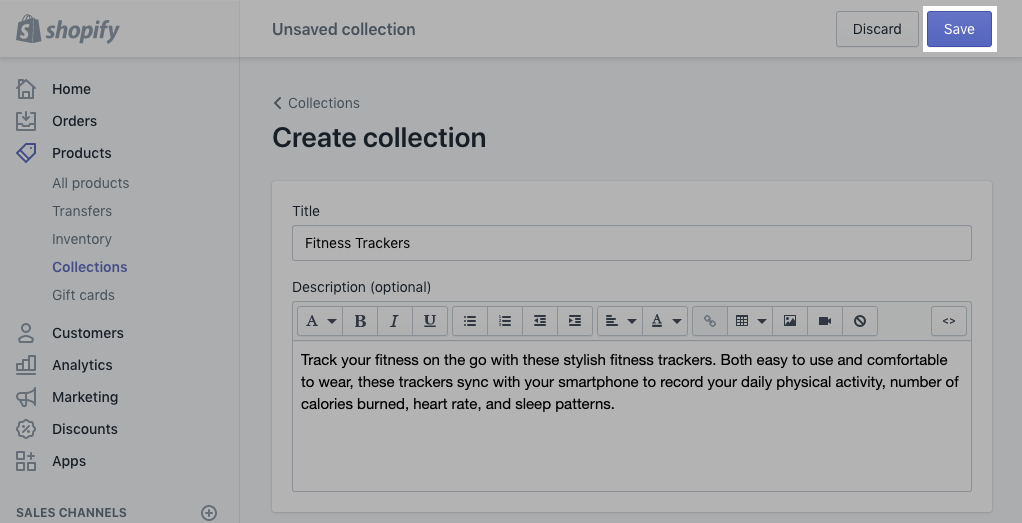Insert a numbered list
The image size is (1022, 523).
pyautogui.click(x=505, y=321)
